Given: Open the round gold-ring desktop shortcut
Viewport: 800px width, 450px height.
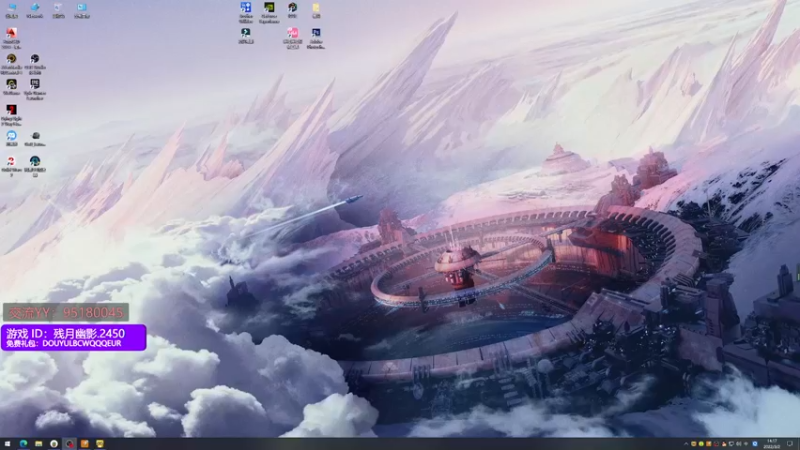Looking at the screenshot, I should tap(11, 64).
